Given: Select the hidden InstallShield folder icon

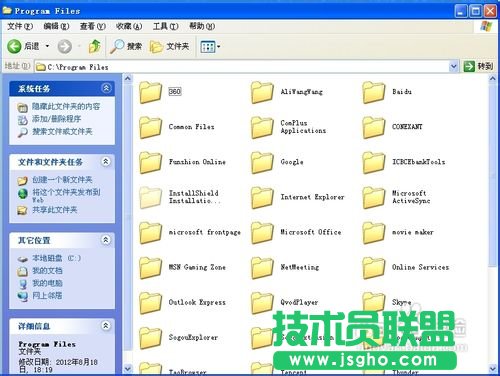Looking at the screenshot, I should (x=150, y=197).
